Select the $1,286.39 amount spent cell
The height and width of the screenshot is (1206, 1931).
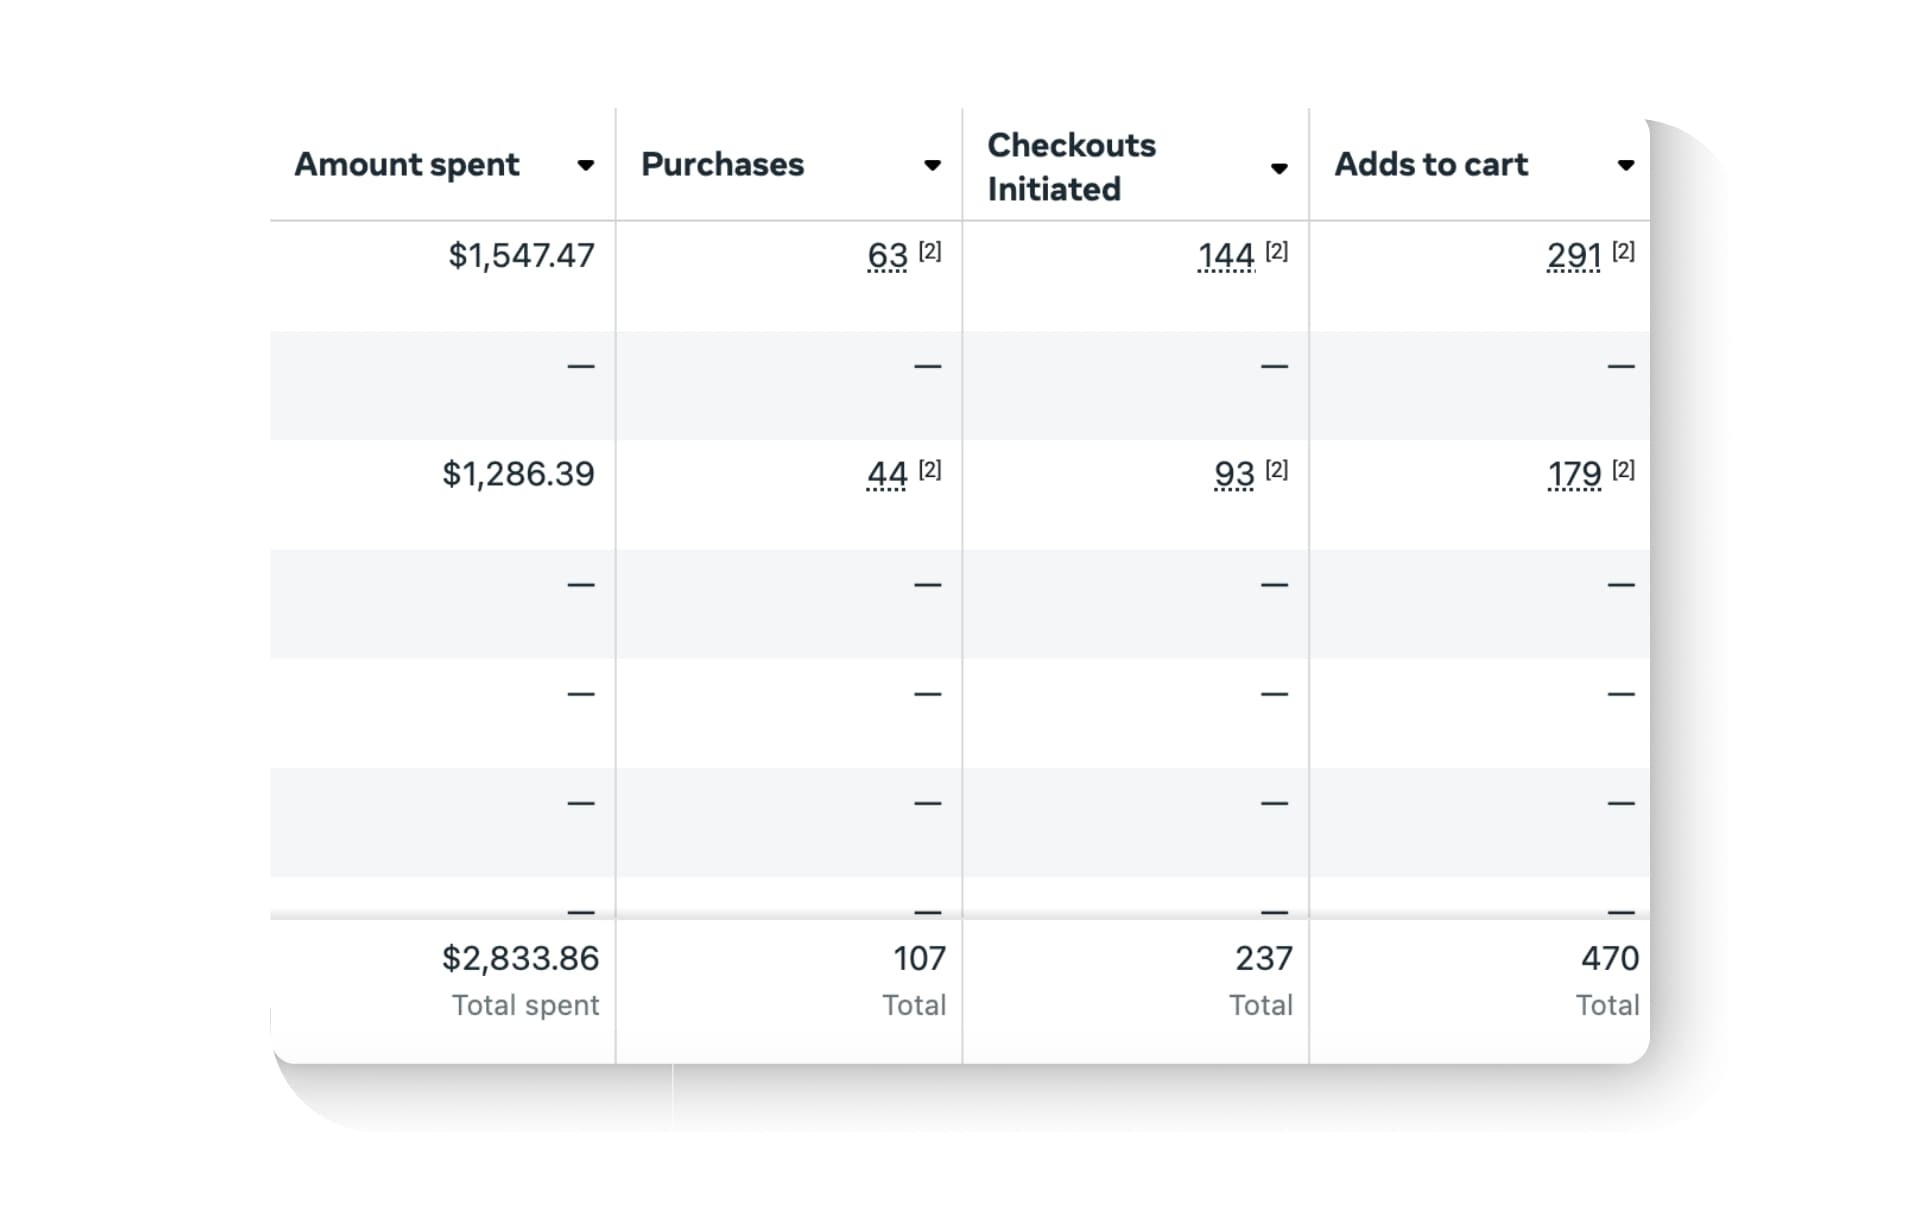tap(518, 474)
